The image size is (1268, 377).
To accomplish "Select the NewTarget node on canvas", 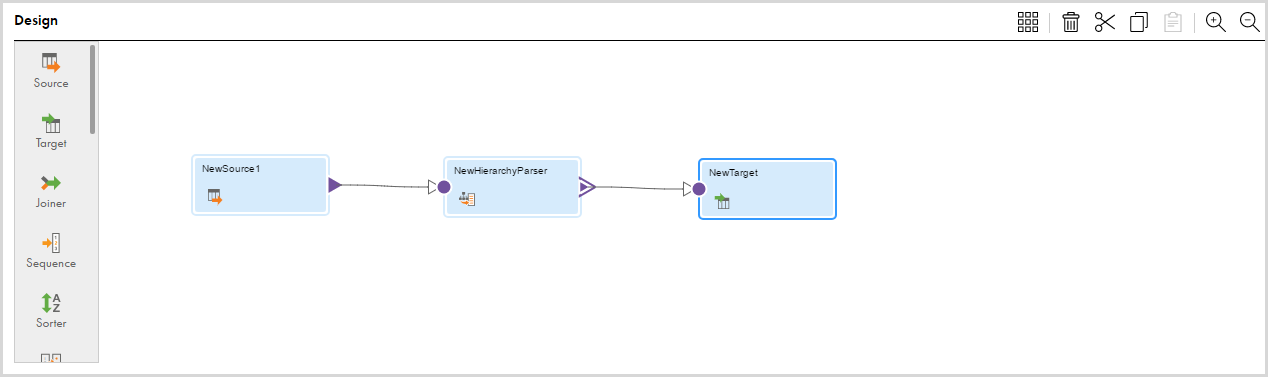I will click(x=767, y=188).
